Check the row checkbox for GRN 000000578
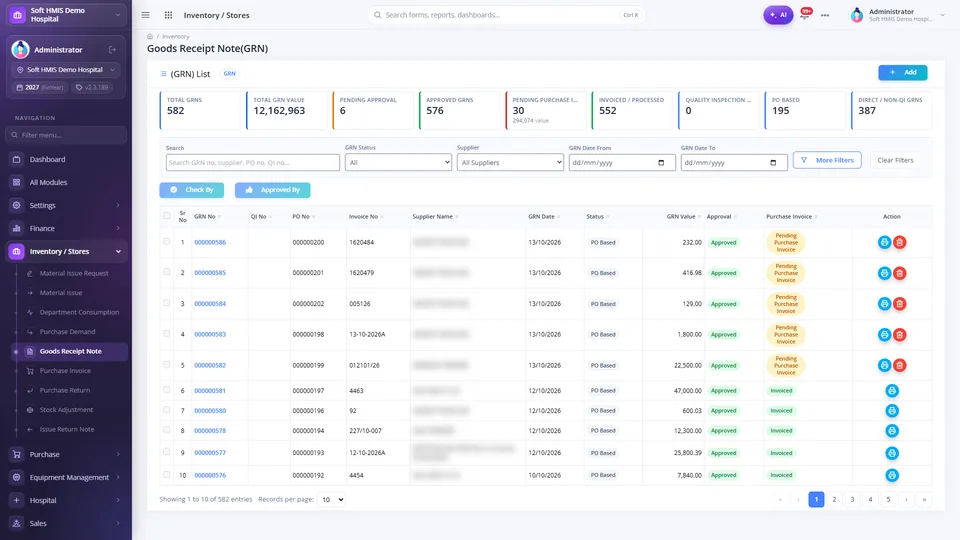 [x=167, y=430]
